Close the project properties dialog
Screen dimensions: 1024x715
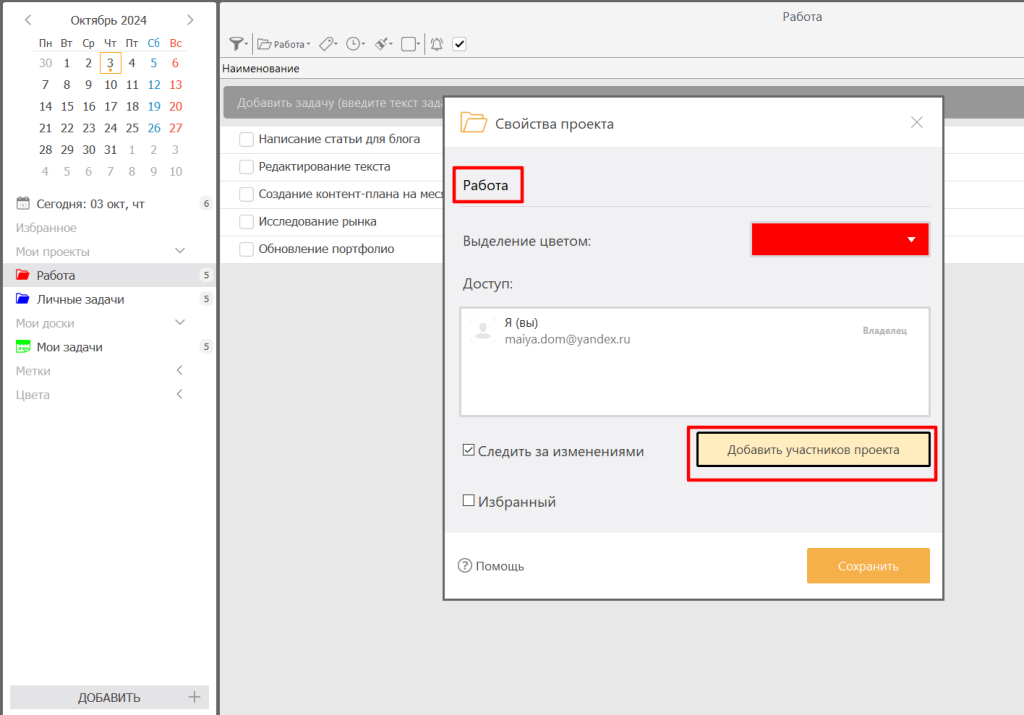(916, 123)
